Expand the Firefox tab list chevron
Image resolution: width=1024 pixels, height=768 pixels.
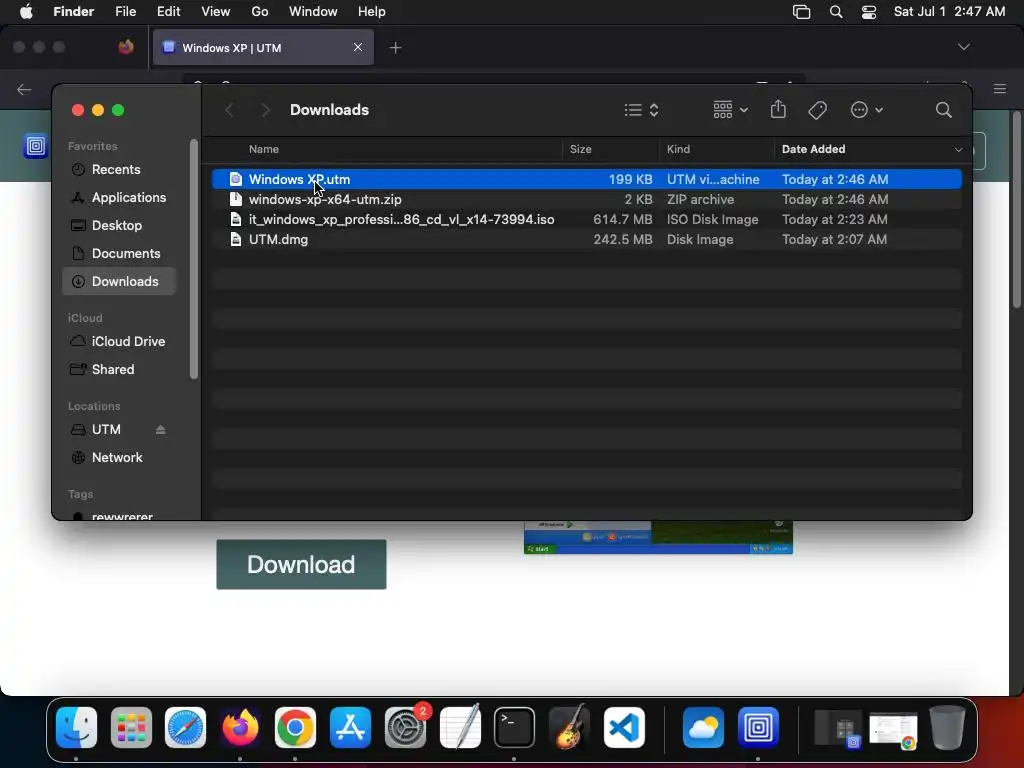pos(963,47)
